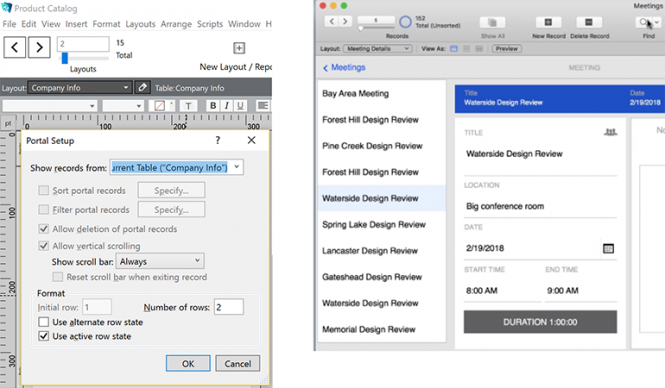Go to previous layout with left arrow
Screen dimensions: 665x388
tap(15, 47)
